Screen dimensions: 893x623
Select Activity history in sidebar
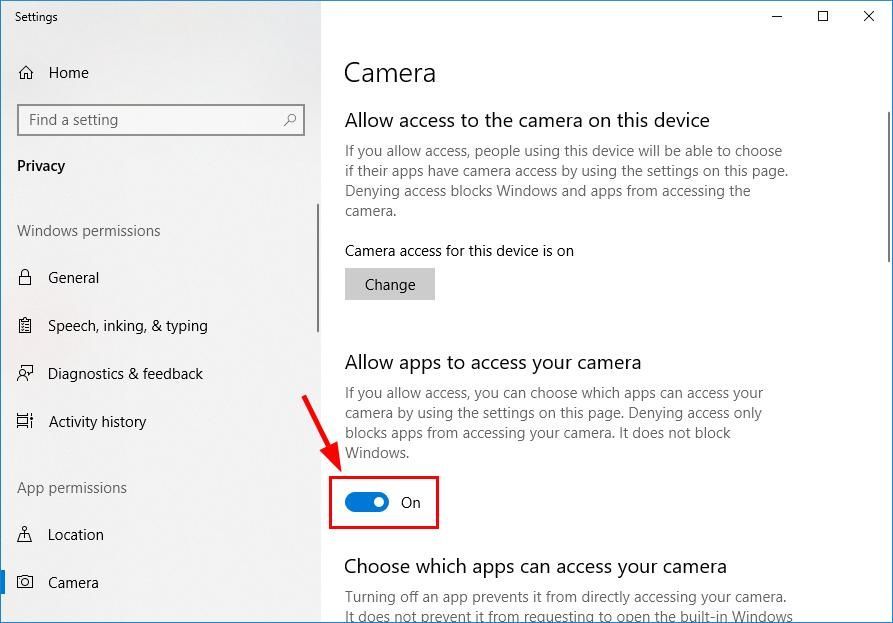pos(97,422)
